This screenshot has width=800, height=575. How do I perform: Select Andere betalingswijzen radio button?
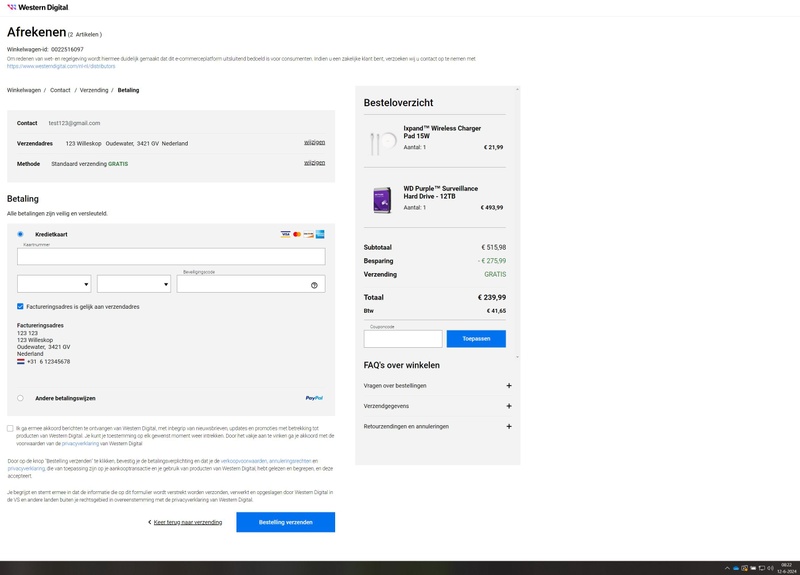20,398
